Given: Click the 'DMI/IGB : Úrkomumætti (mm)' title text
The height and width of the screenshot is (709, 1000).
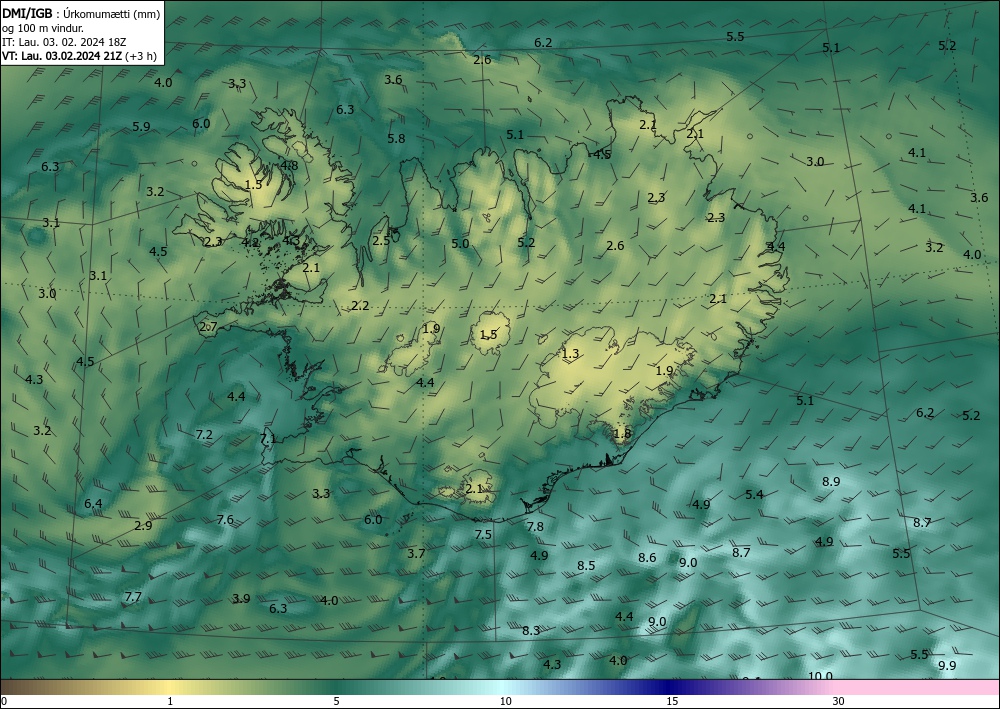Looking at the screenshot, I should point(81,13).
